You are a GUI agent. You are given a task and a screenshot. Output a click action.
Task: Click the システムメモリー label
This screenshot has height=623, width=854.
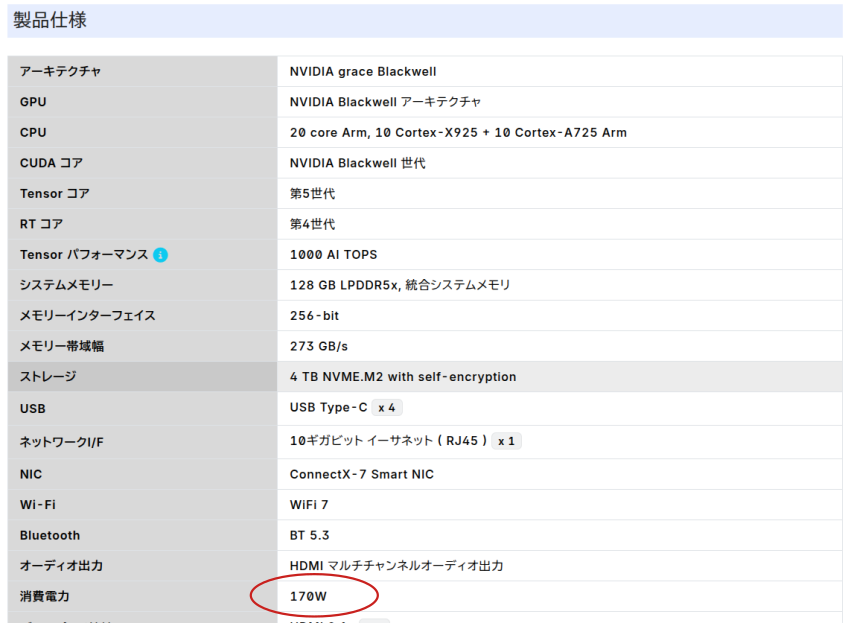66,285
